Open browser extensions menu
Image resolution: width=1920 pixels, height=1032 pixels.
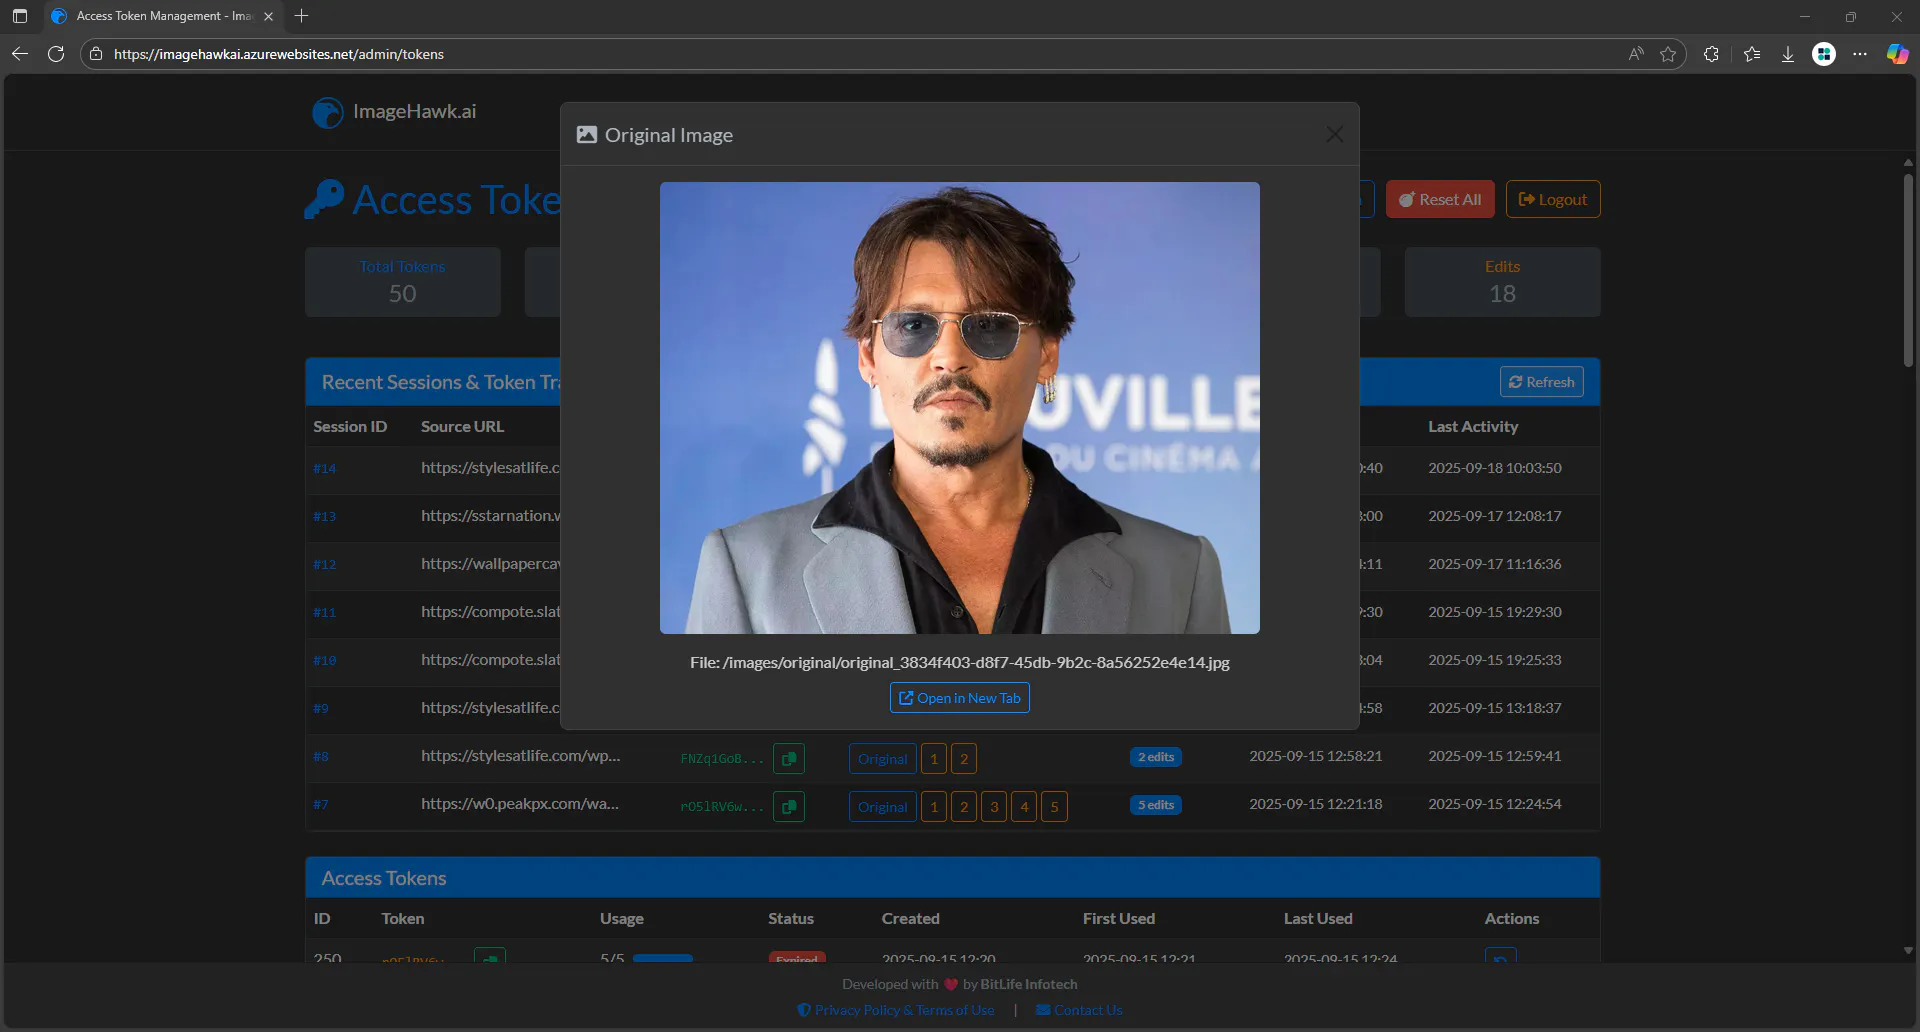(1711, 54)
